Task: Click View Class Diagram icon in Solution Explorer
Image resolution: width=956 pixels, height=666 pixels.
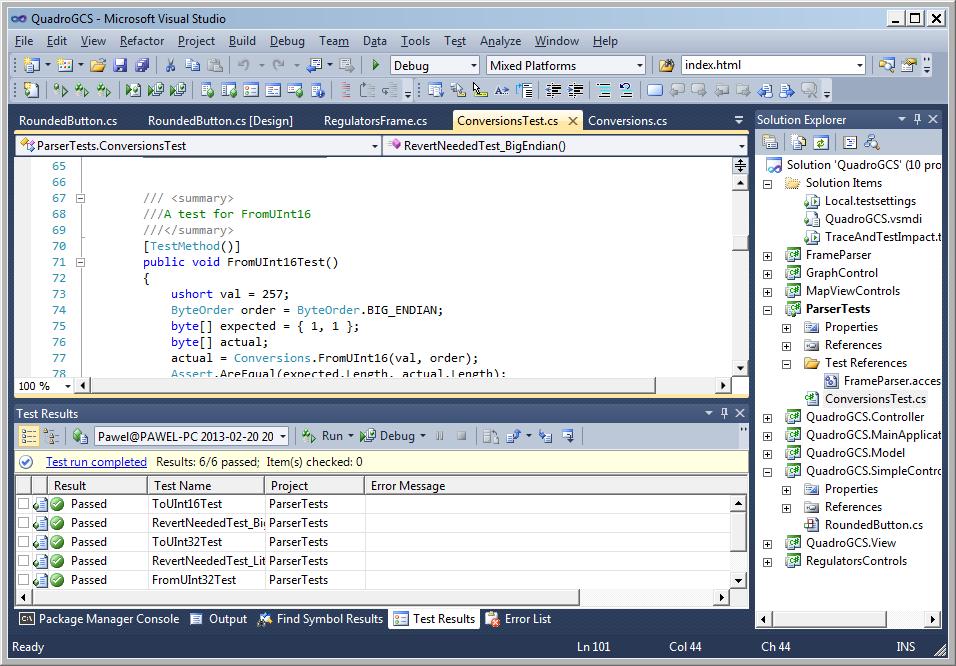Action: [x=872, y=143]
